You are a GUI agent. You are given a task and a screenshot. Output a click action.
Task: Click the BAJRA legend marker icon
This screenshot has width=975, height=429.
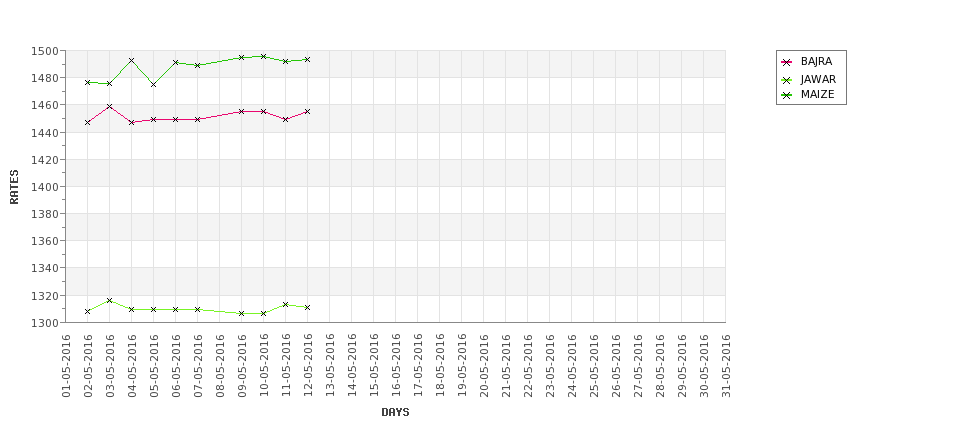pos(787,62)
